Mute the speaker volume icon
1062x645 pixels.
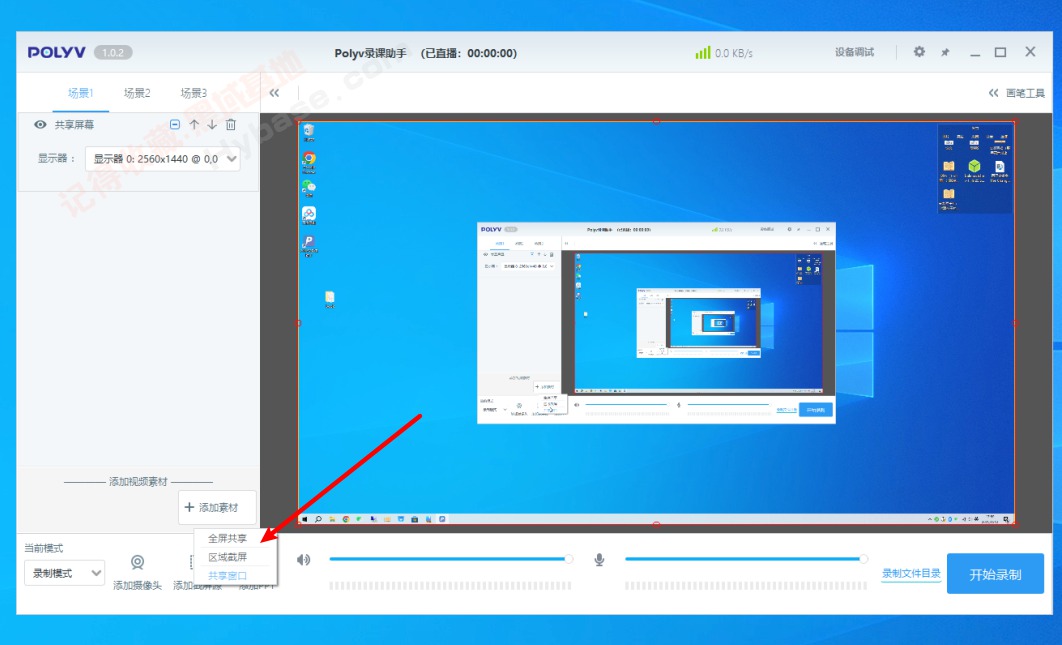(303, 560)
